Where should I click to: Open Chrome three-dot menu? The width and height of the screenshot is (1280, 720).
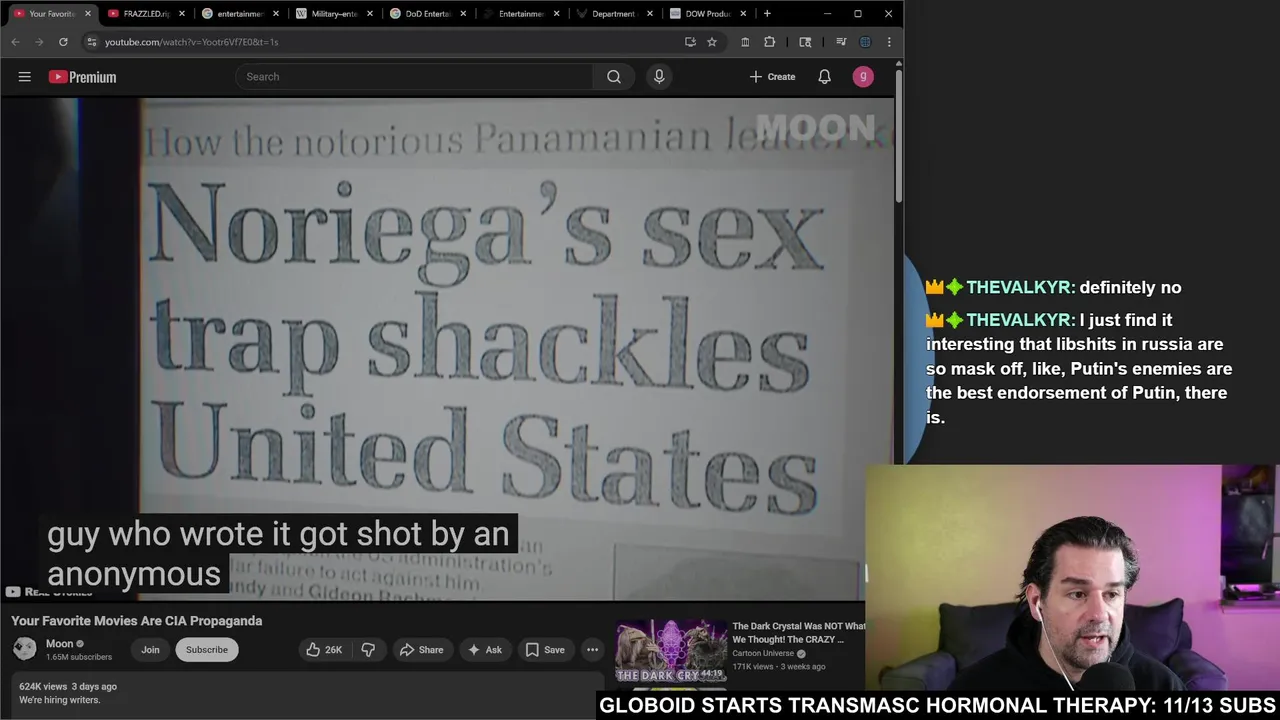click(889, 42)
